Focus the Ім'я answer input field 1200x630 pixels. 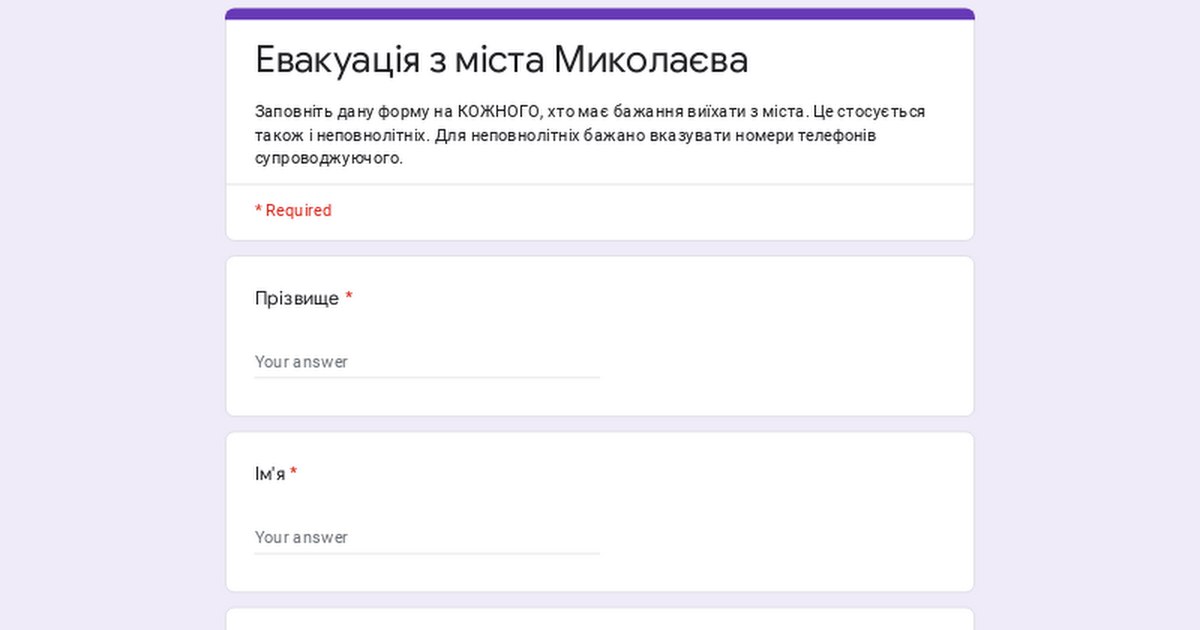click(x=427, y=537)
